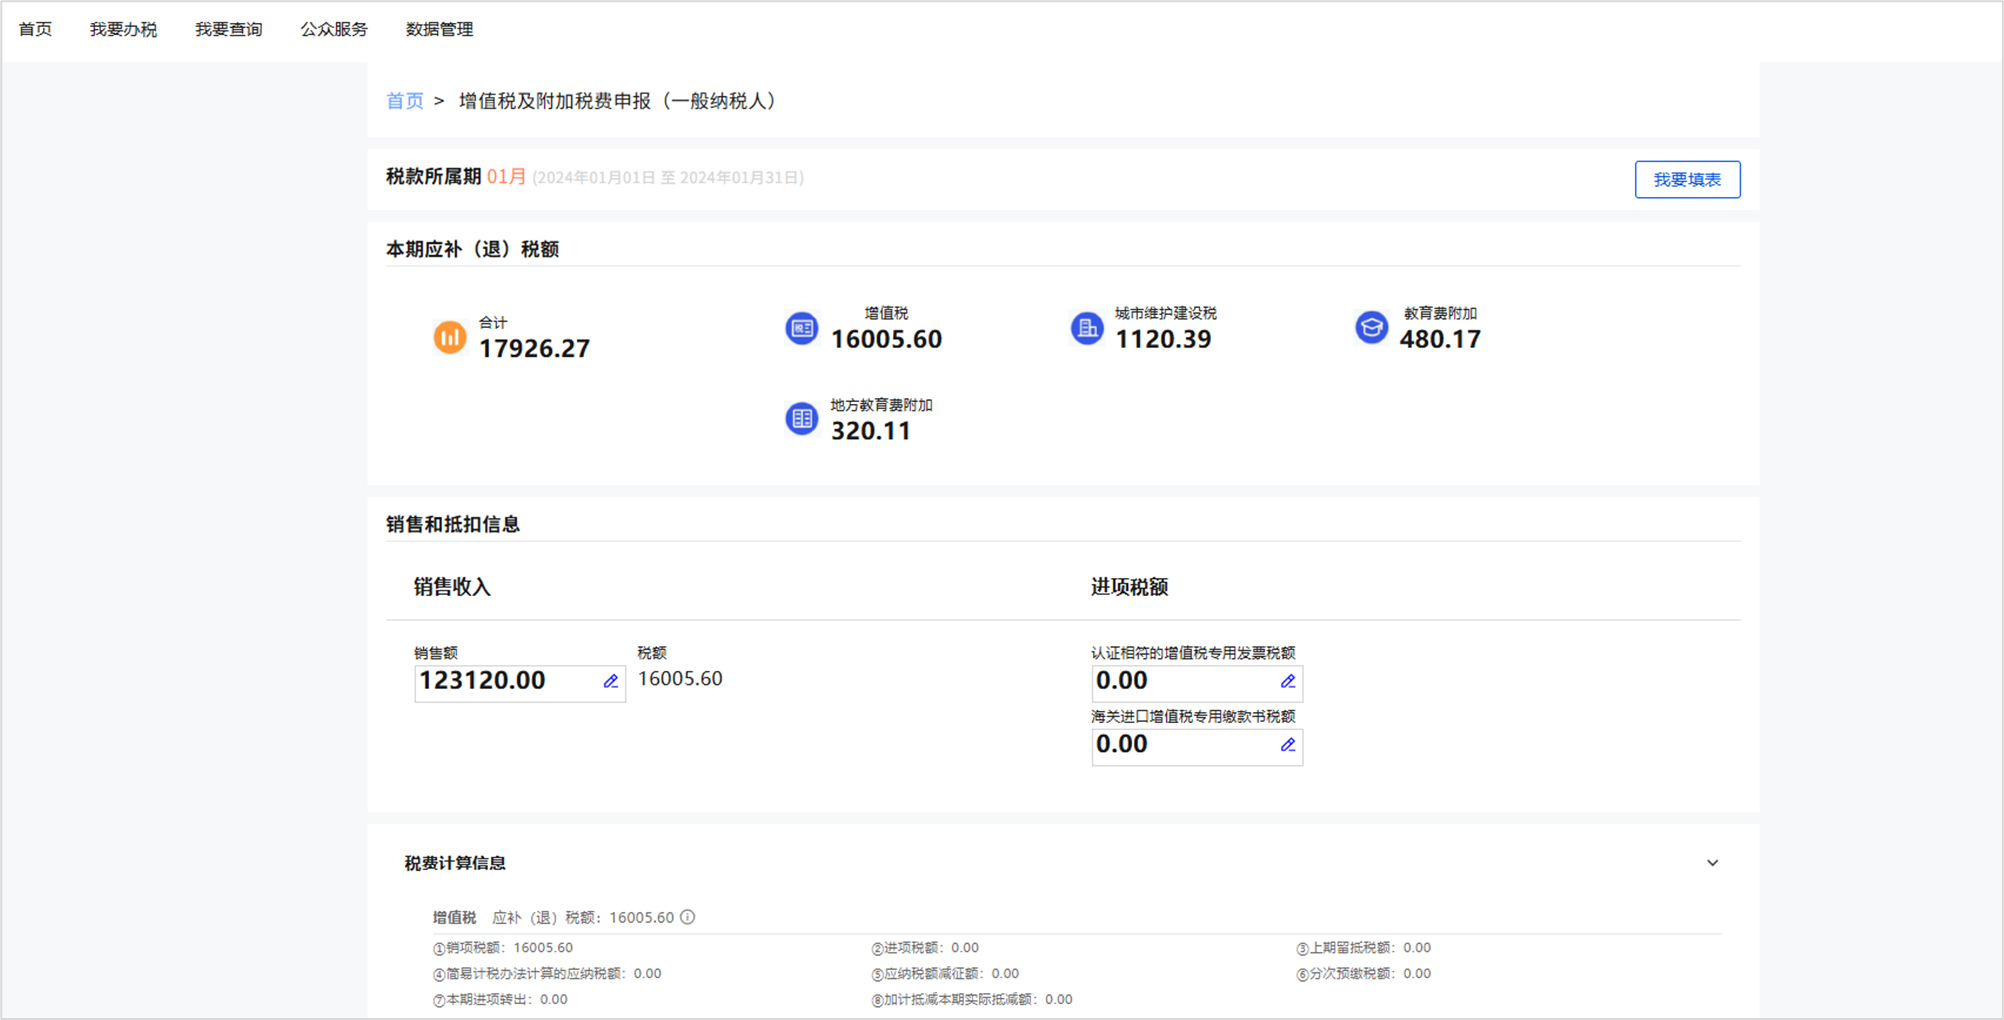2004x1020 pixels.
Task: Open the 公众服务 menu
Action: 334,30
